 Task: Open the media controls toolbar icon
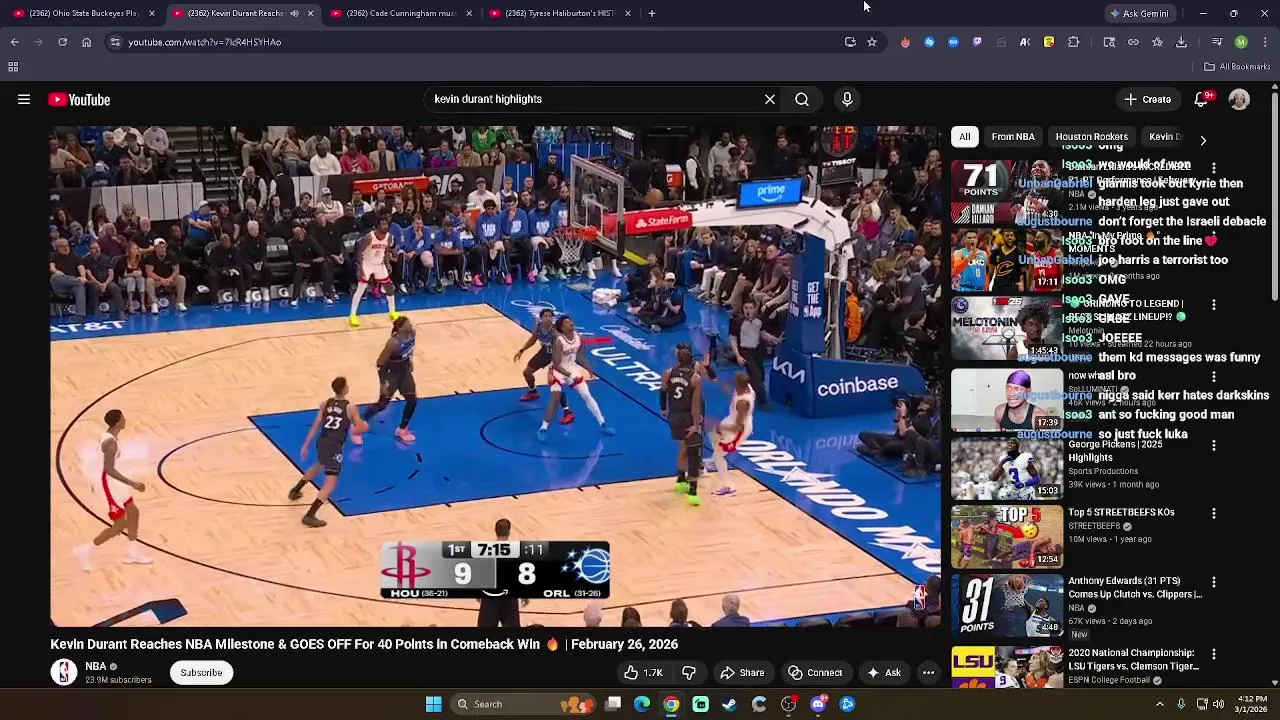click(1217, 42)
